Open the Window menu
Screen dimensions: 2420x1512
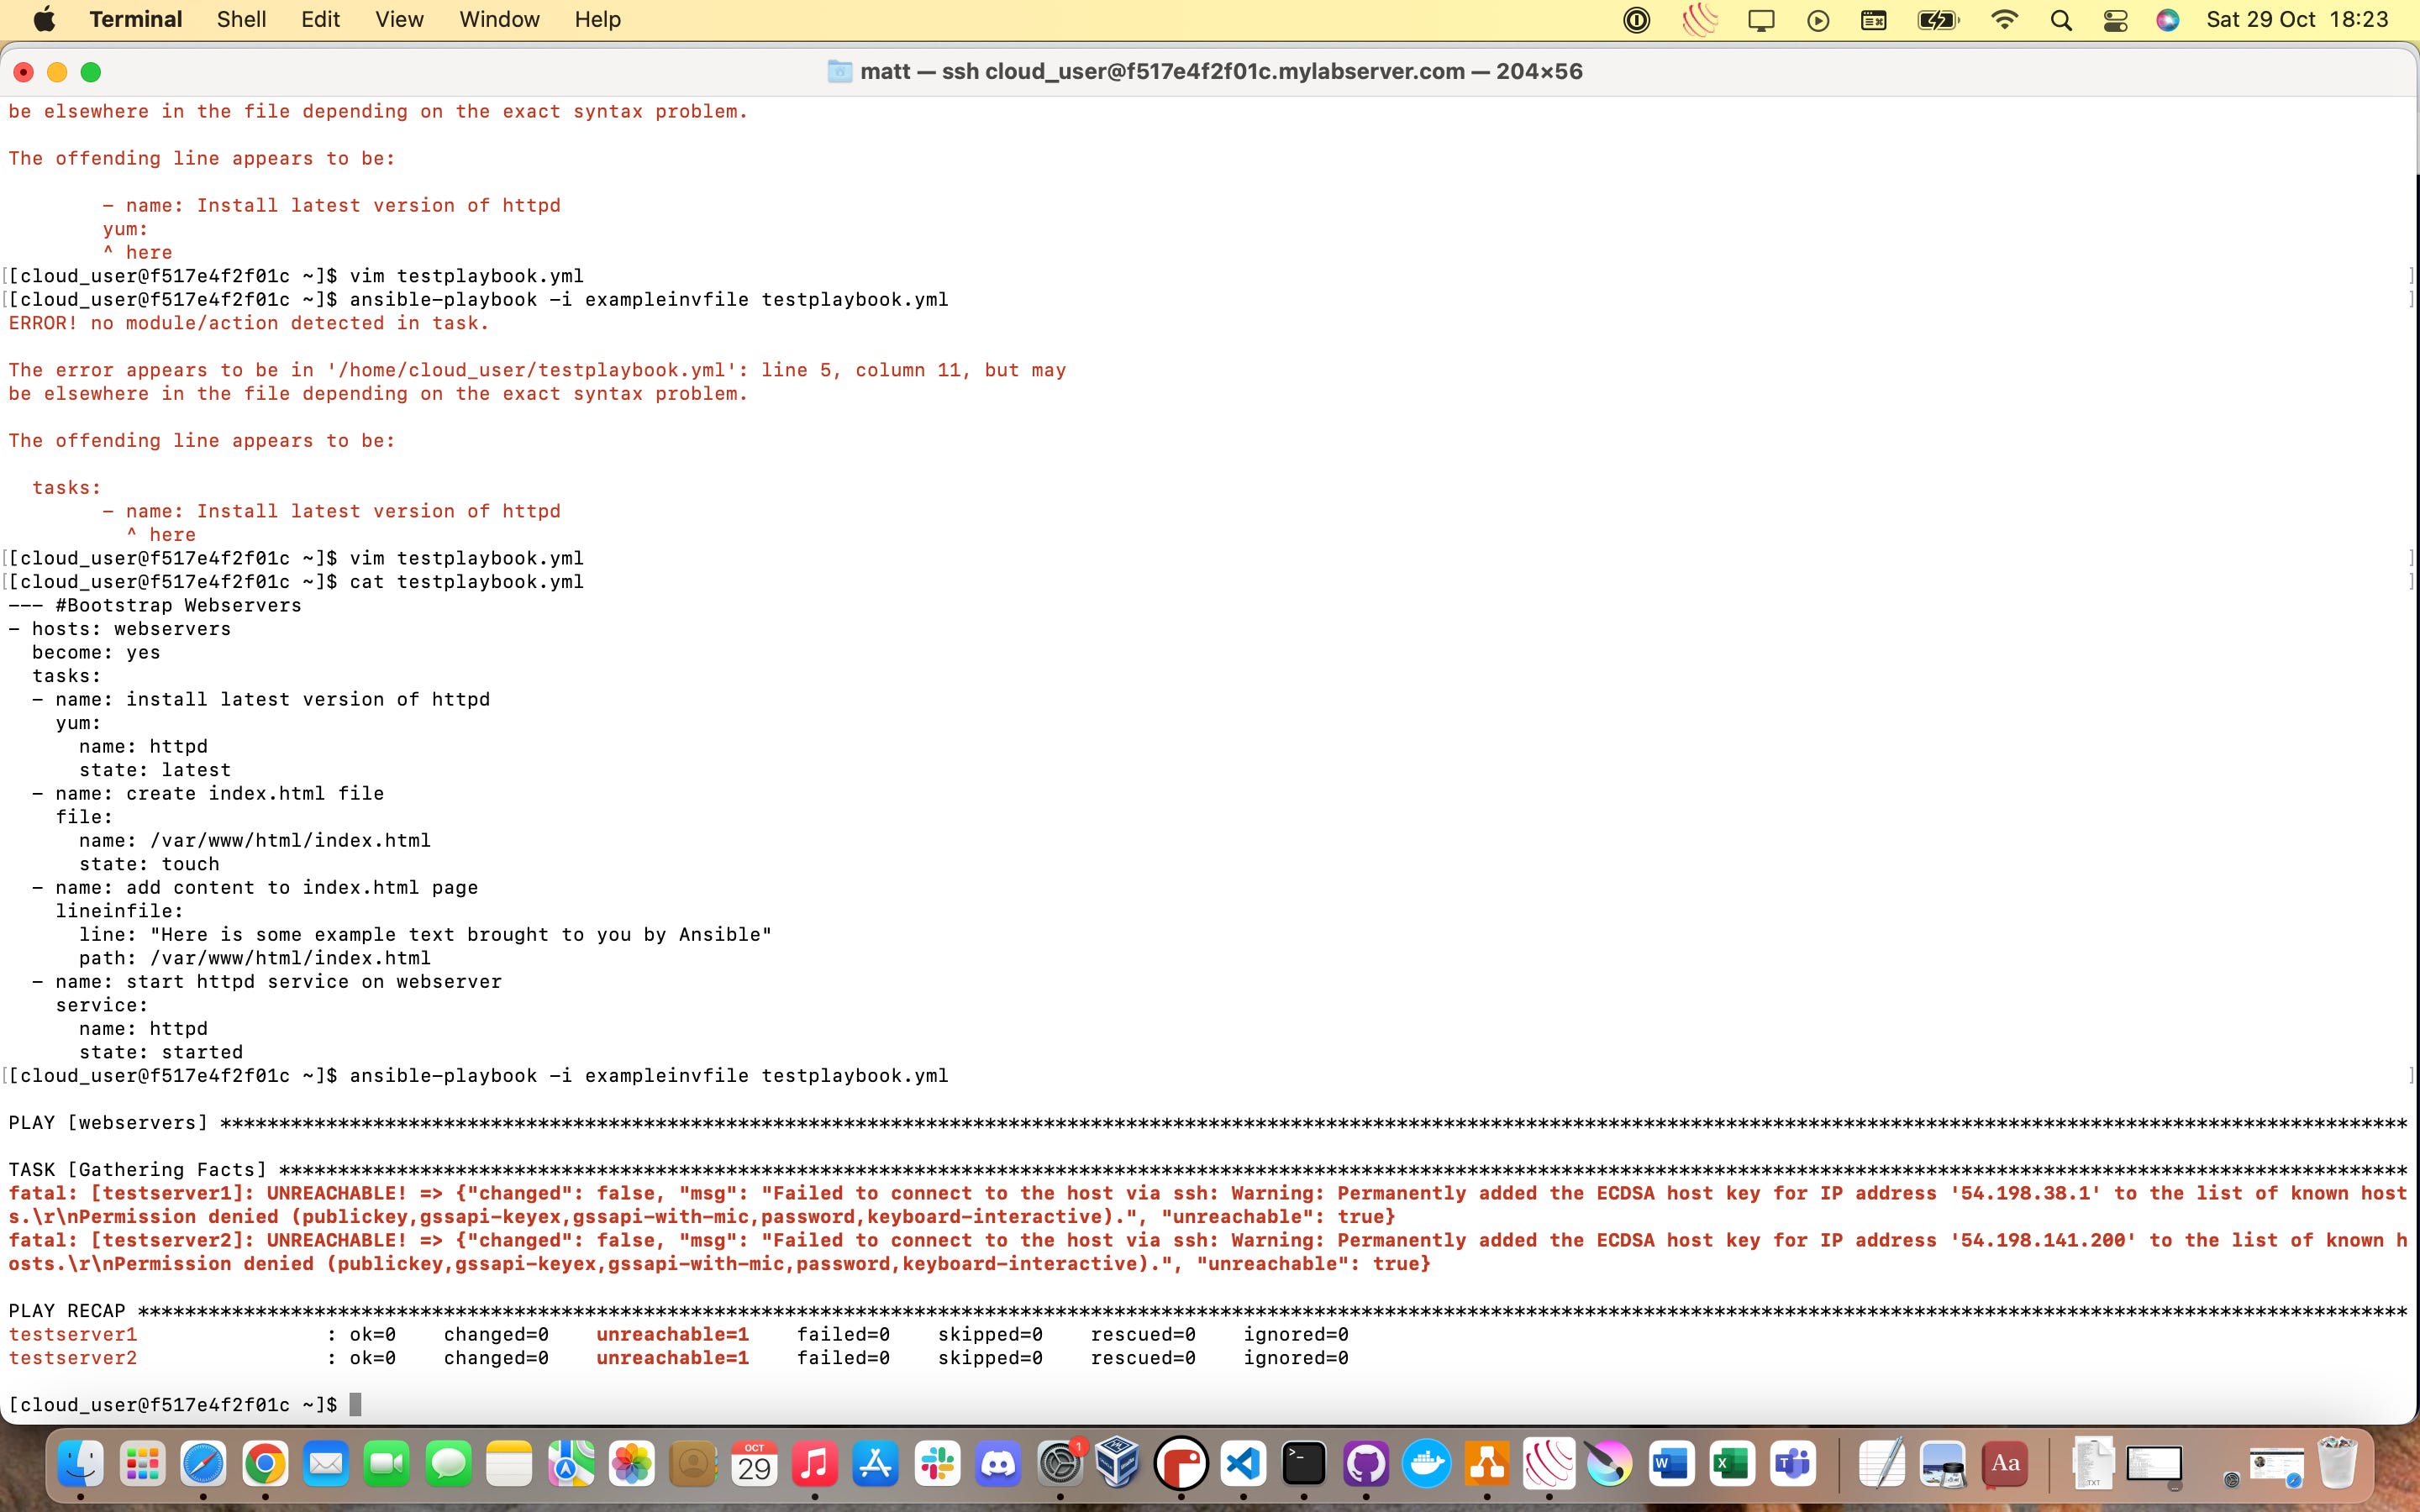(x=499, y=20)
